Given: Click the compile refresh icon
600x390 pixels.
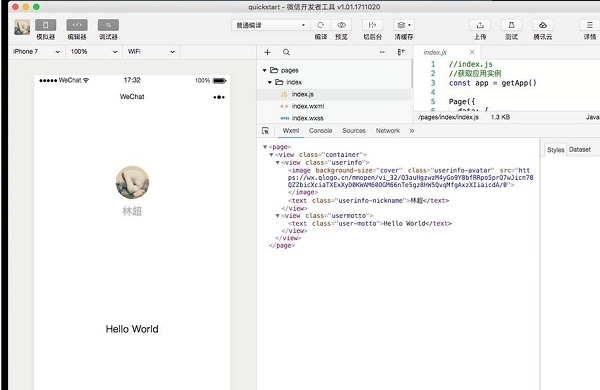Looking at the screenshot, I should pos(321,25).
